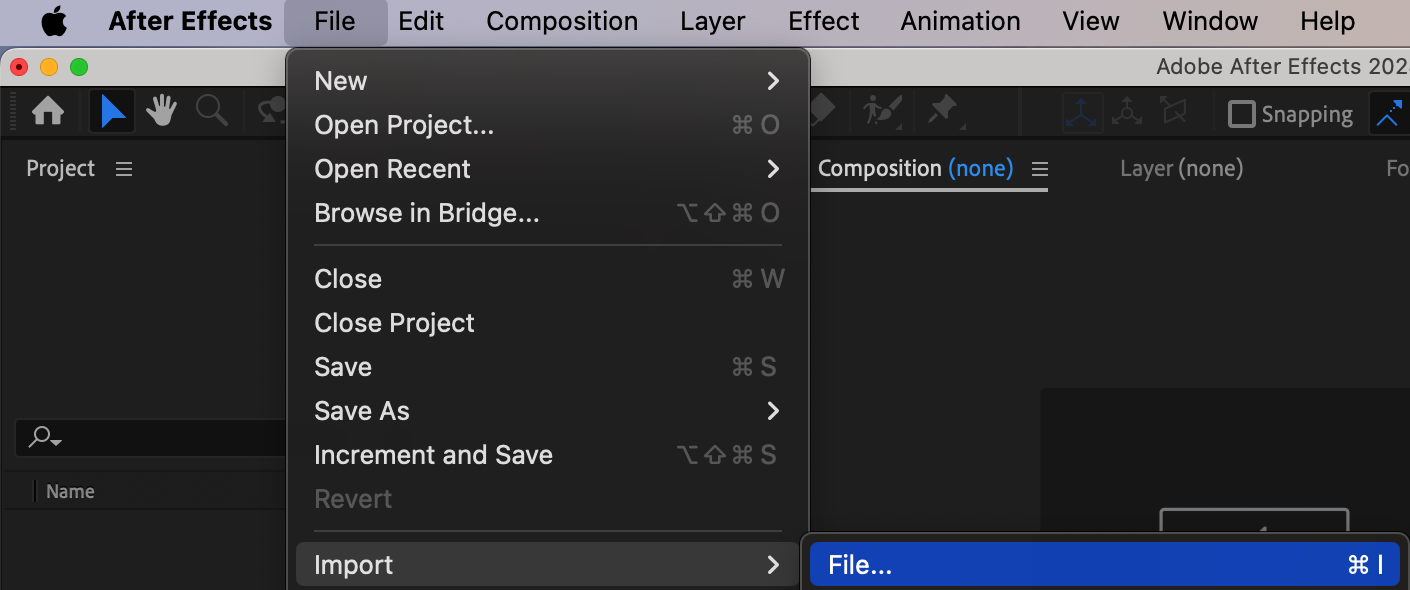1410x590 pixels.
Task: Select the Zoom magnifier tool
Action: (211, 112)
